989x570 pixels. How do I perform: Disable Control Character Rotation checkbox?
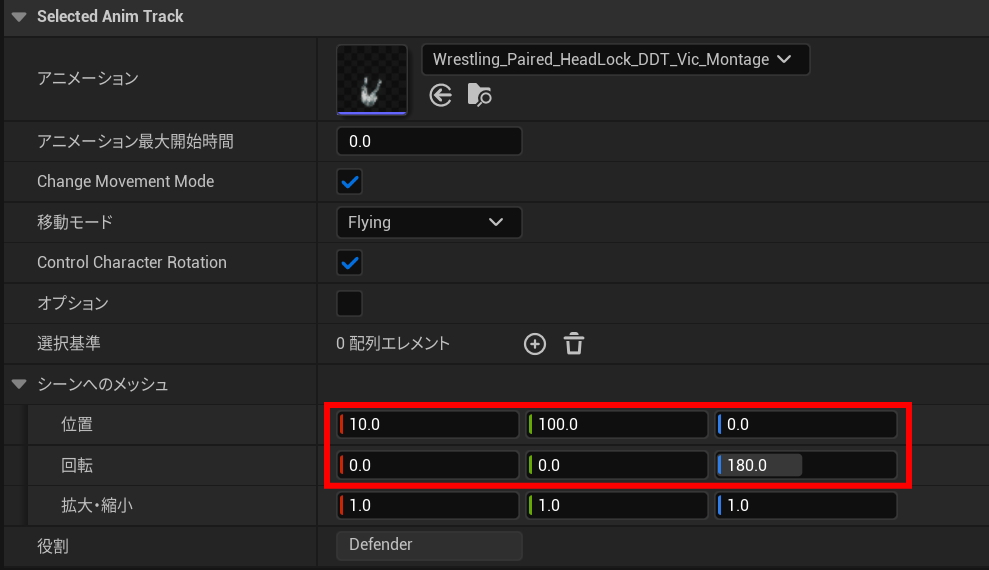(349, 263)
